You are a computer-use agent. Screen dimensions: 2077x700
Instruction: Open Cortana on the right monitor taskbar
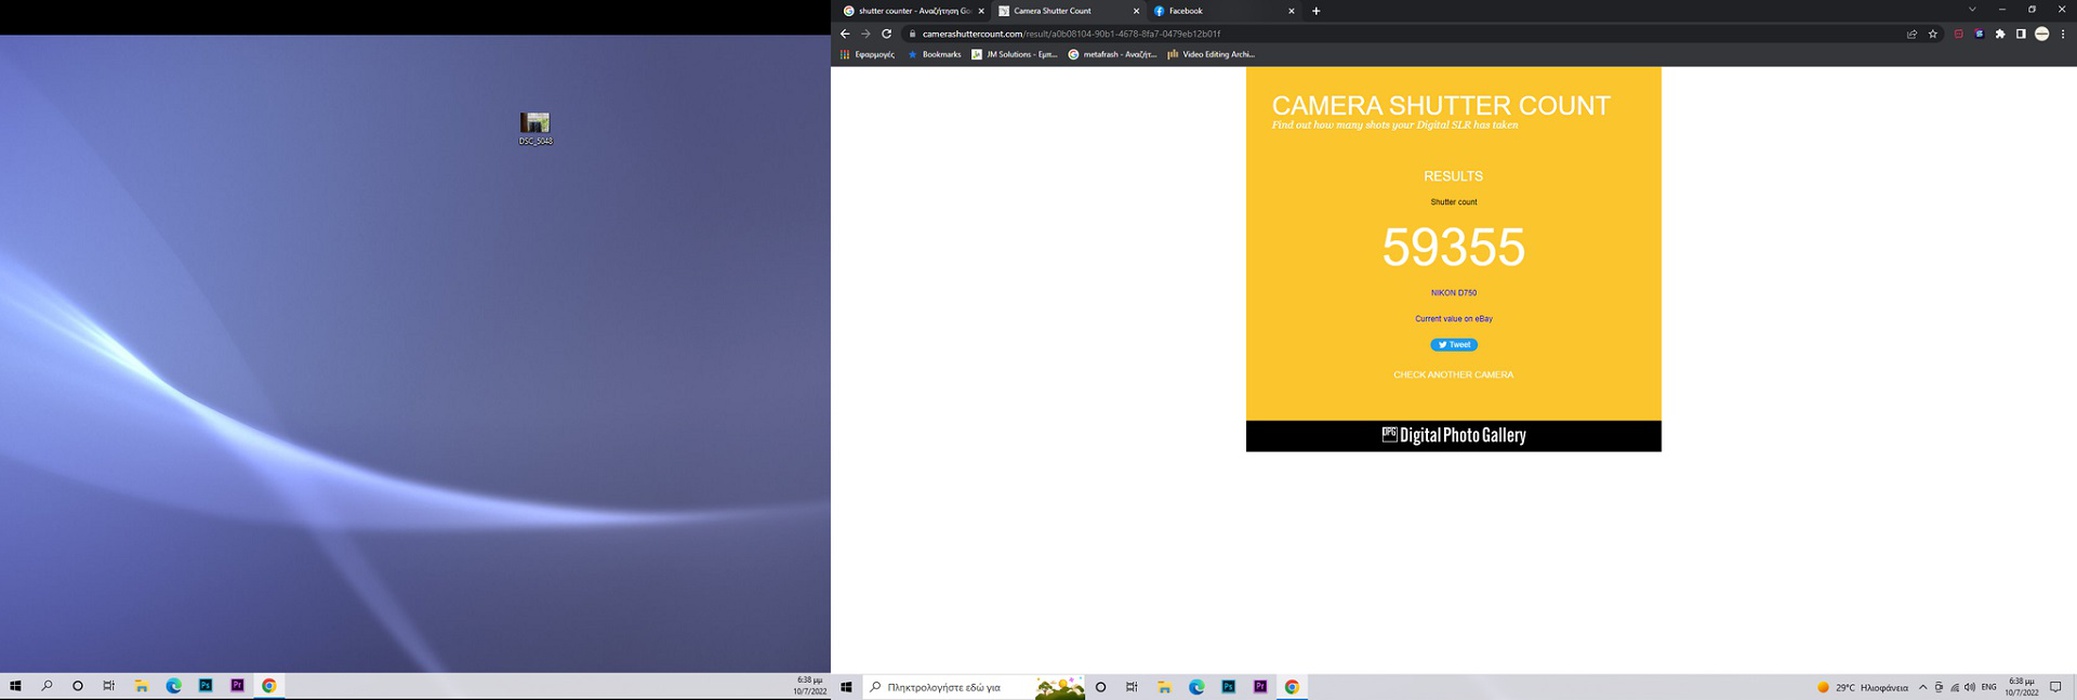point(1101,687)
